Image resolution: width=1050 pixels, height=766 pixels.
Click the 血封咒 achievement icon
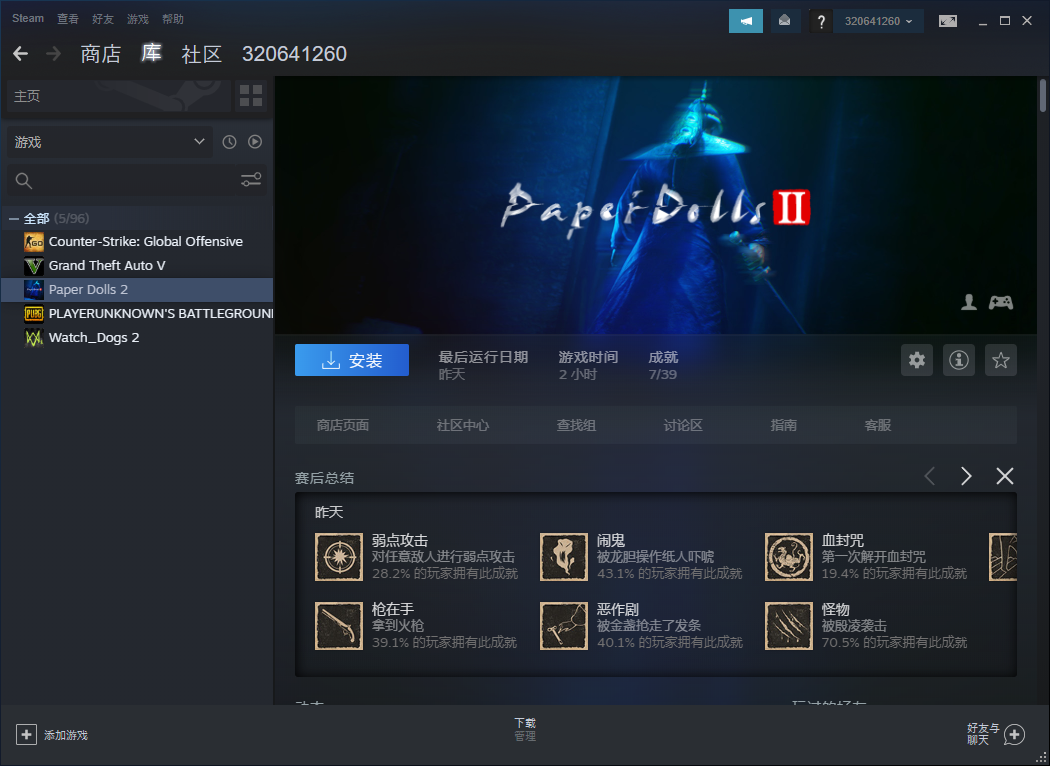pos(789,557)
